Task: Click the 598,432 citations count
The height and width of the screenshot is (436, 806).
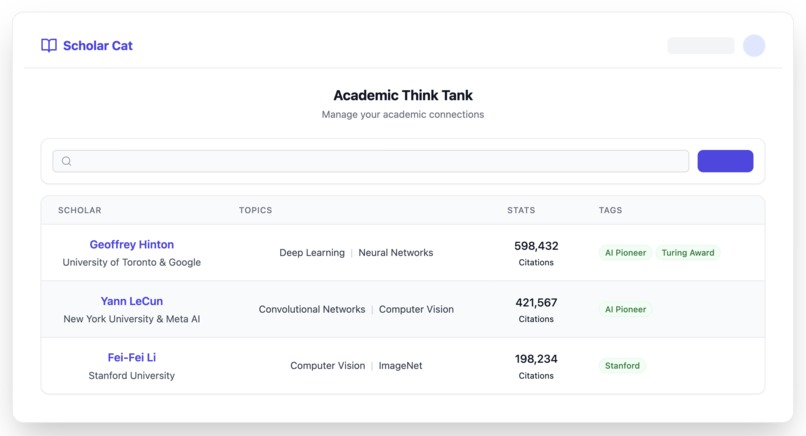Action: click(x=536, y=246)
